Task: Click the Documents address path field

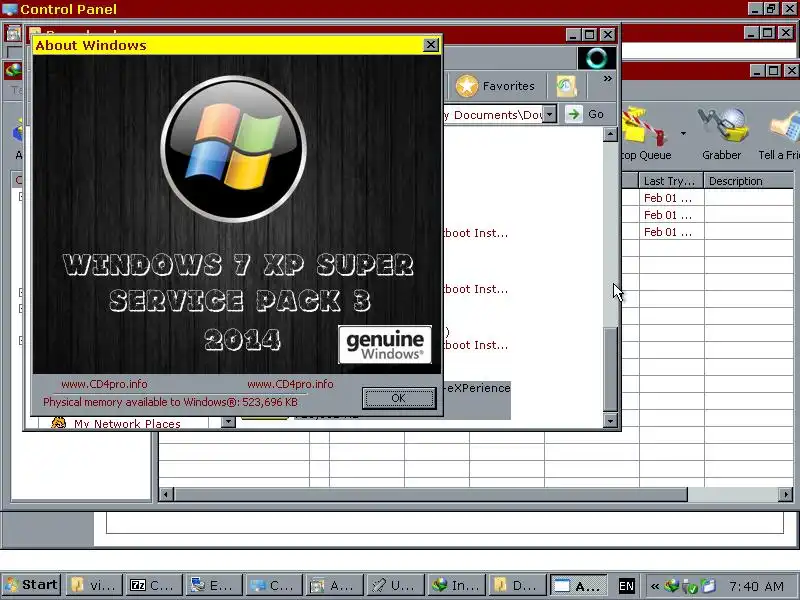Action: [493, 114]
